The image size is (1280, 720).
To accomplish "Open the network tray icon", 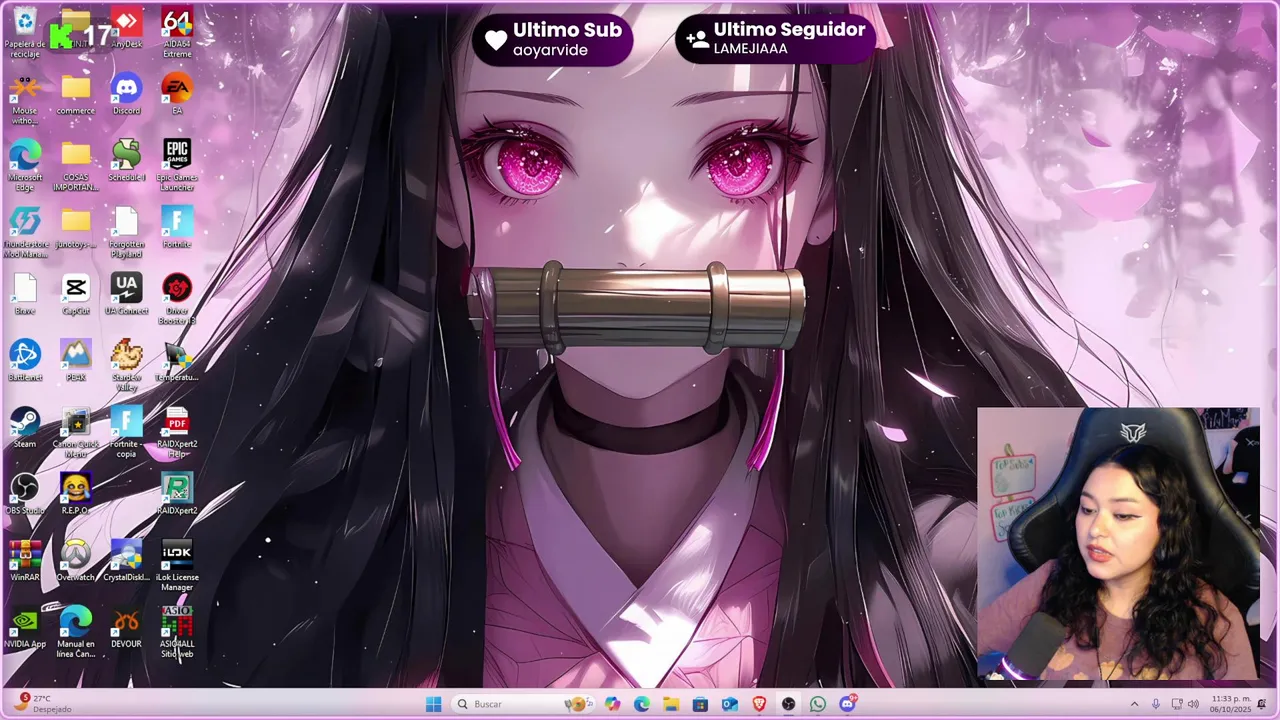I will 1177,704.
